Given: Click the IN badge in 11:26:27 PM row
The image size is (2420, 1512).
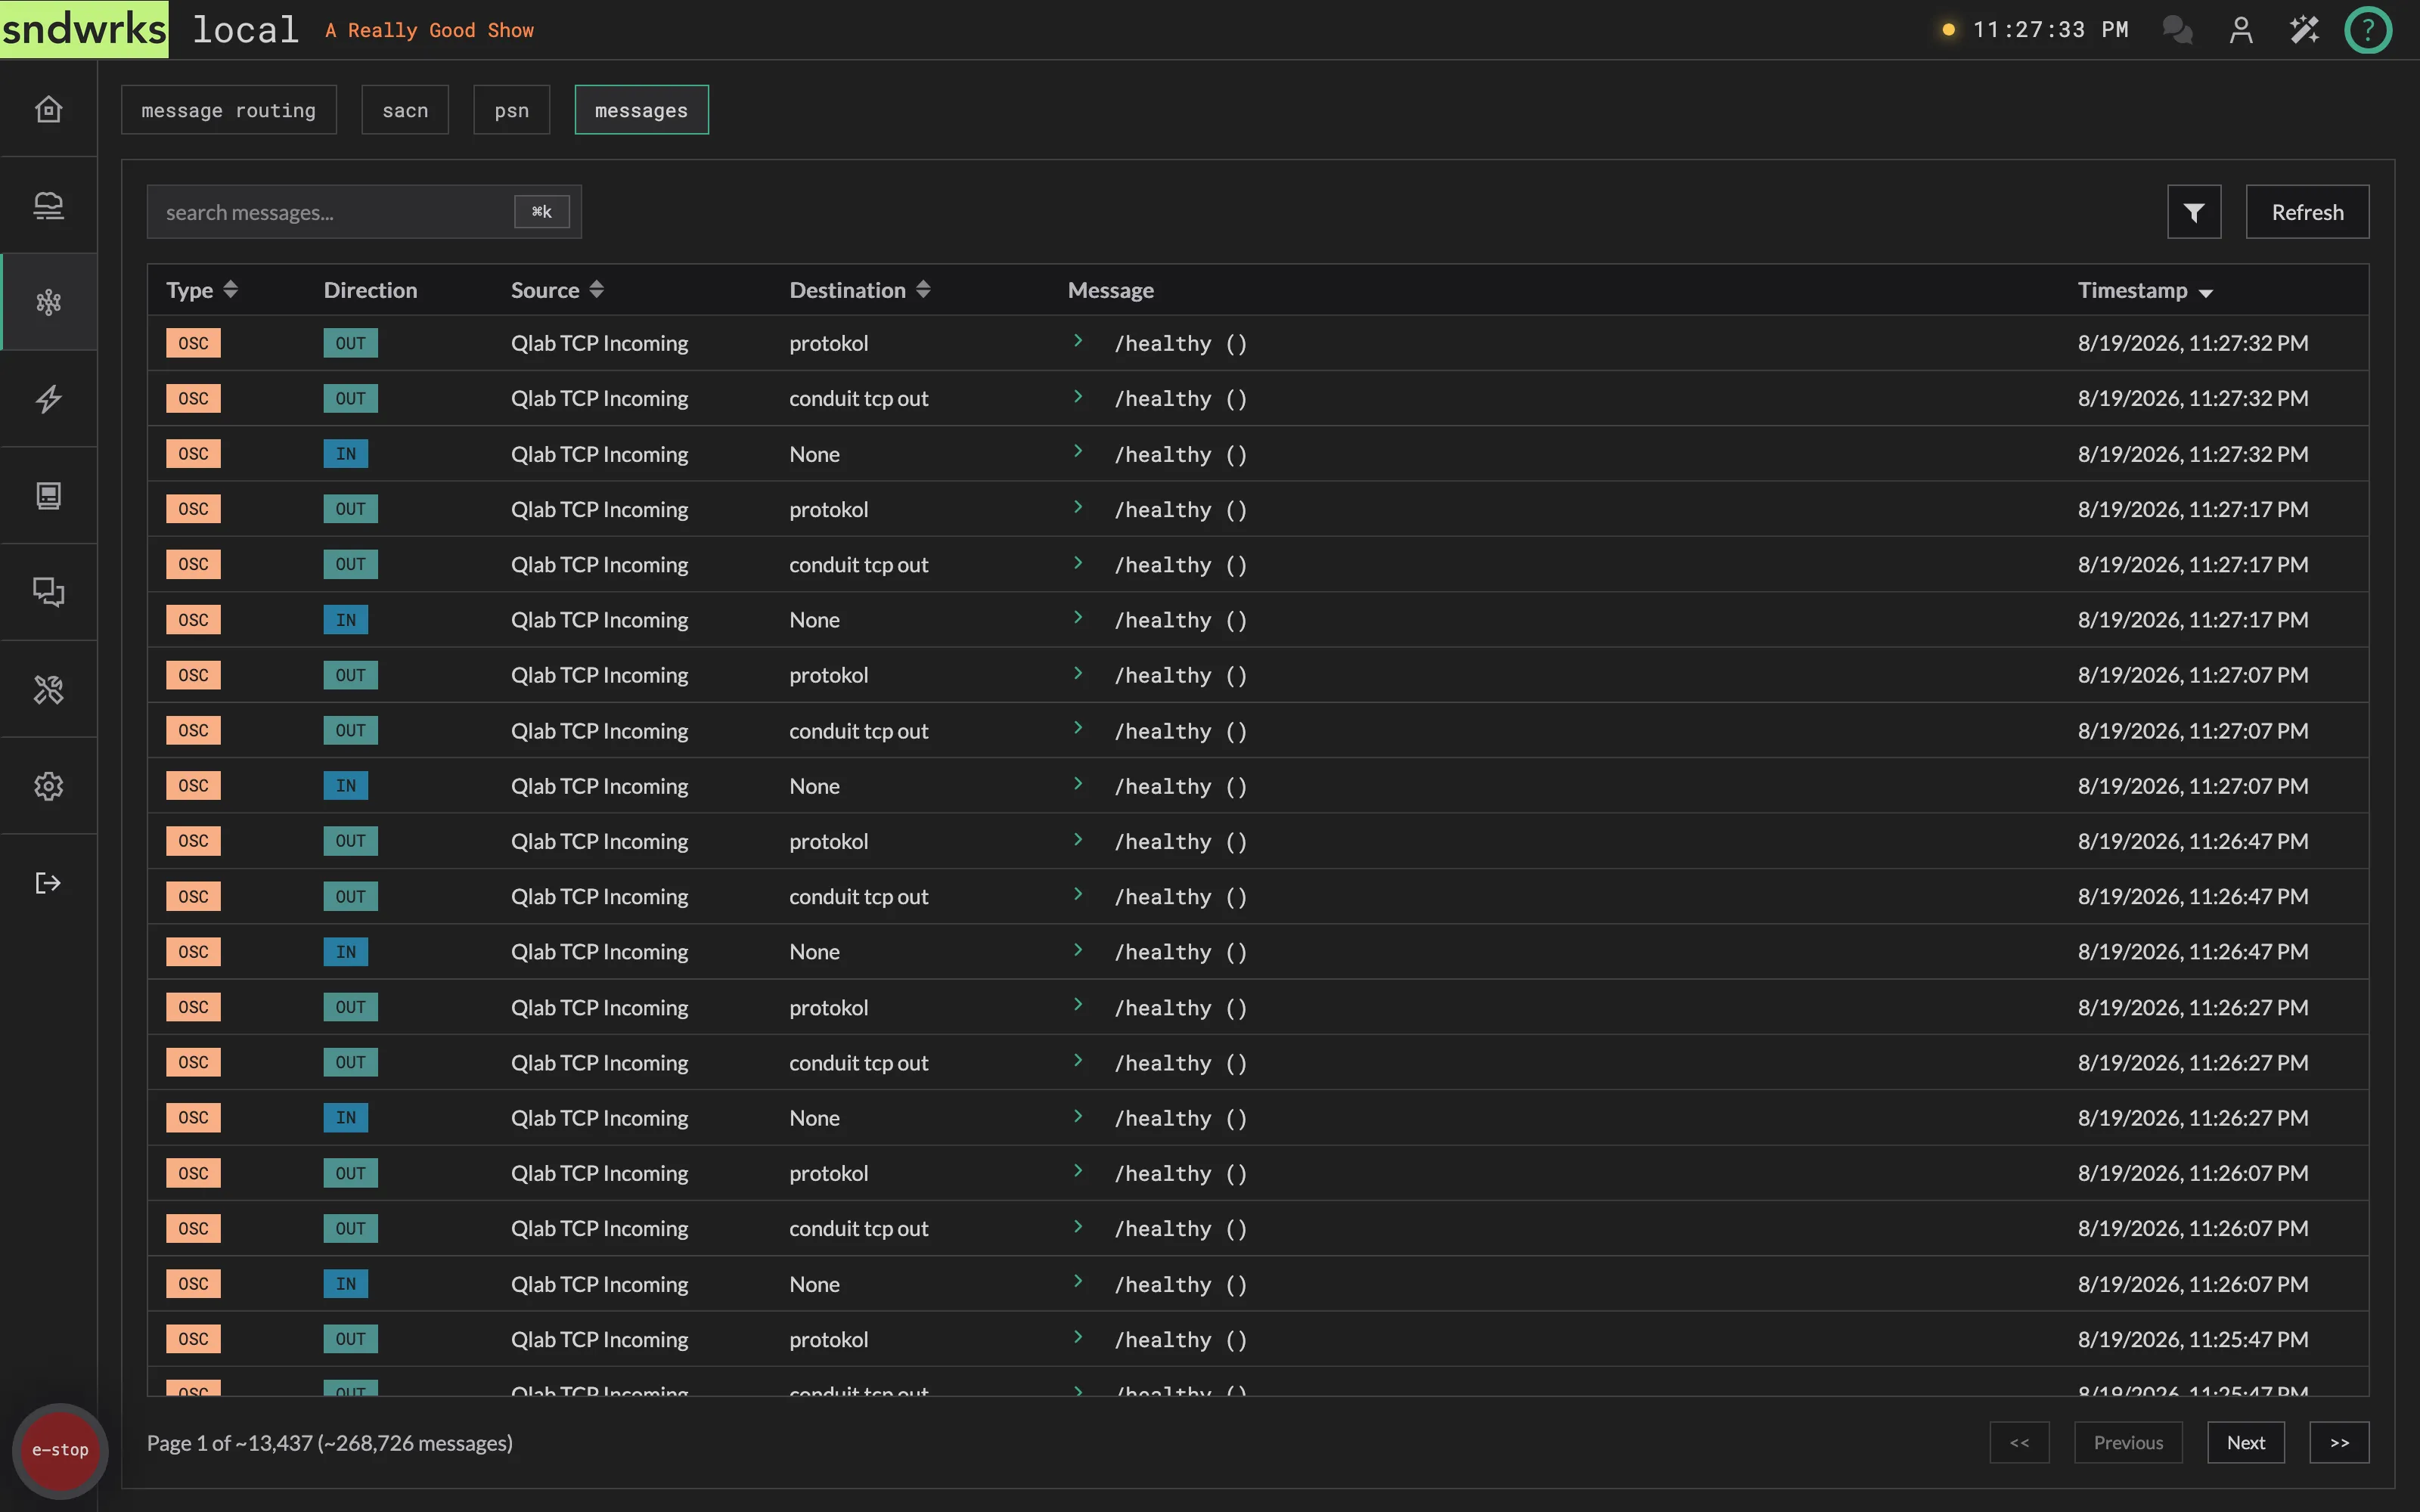Looking at the screenshot, I should click(345, 1118).
